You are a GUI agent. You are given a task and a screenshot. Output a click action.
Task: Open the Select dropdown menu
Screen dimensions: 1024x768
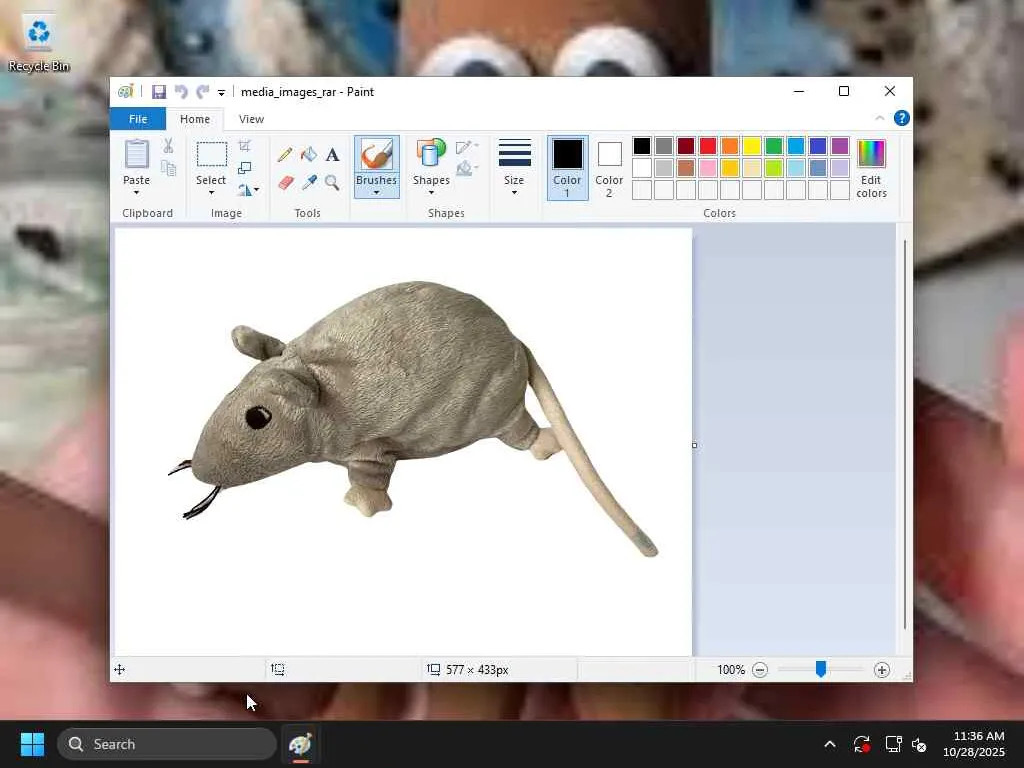[211, 191]
